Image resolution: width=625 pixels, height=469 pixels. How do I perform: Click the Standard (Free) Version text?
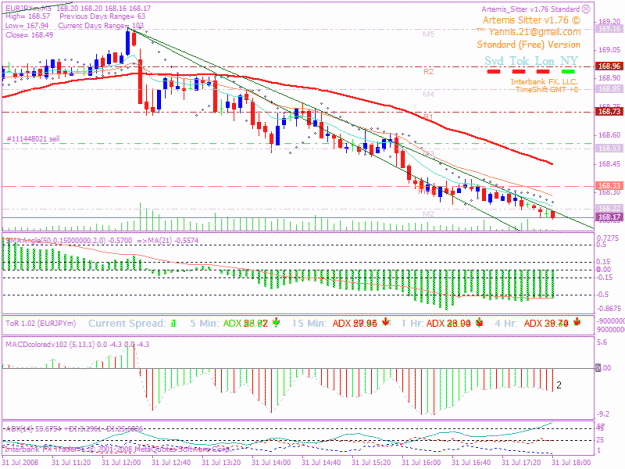(x=529, y=45)
